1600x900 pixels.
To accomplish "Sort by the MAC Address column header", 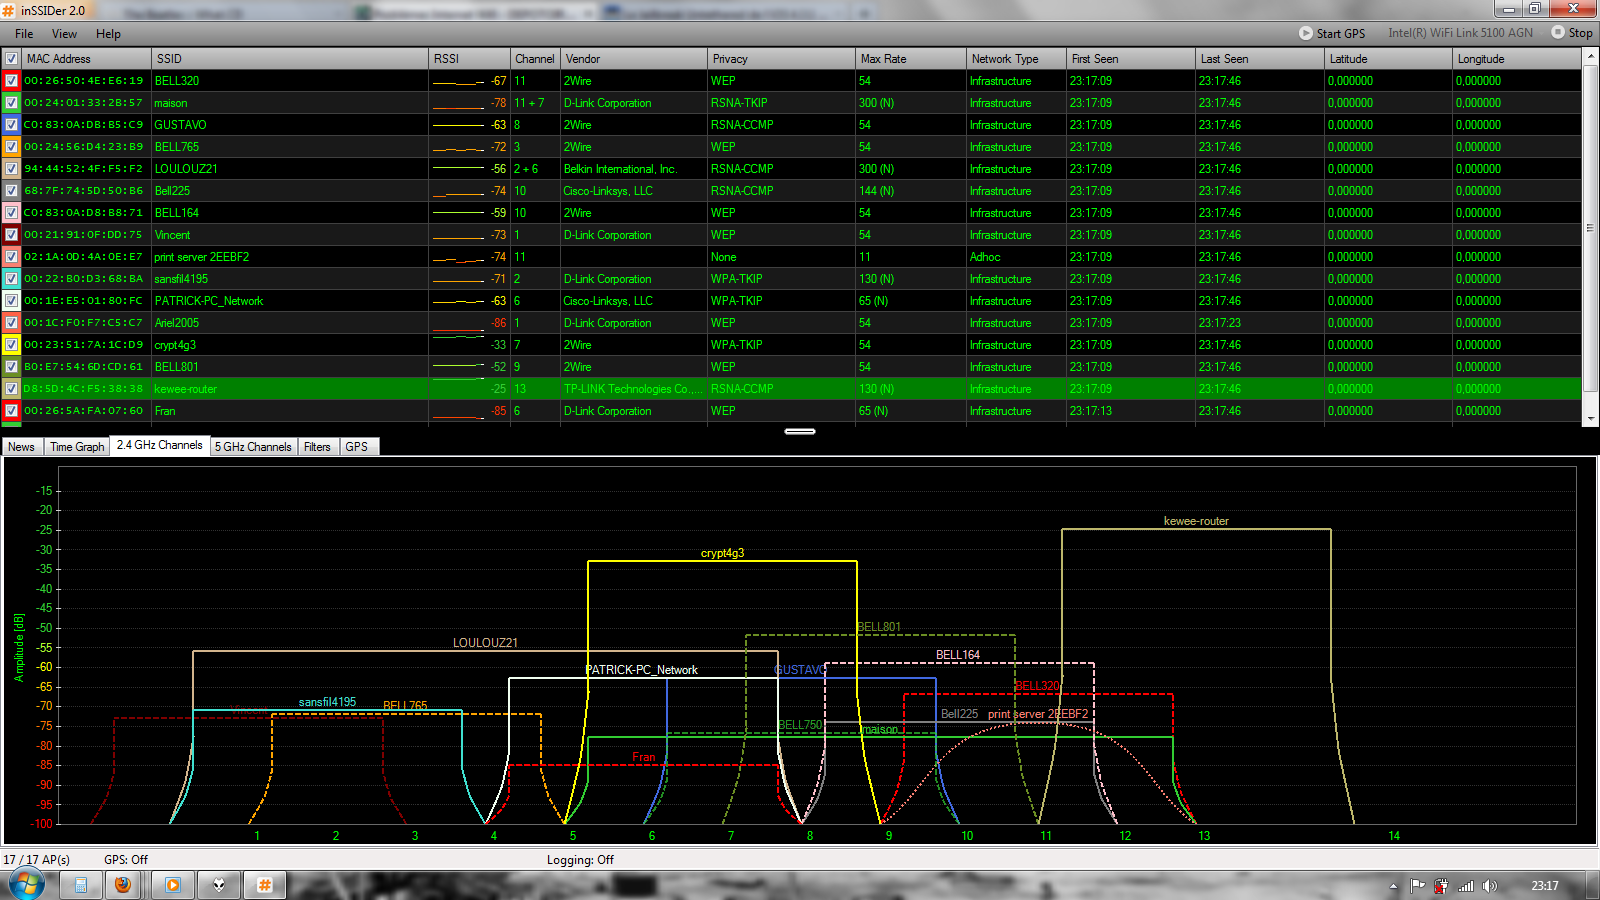I will (x=86, y=59).
